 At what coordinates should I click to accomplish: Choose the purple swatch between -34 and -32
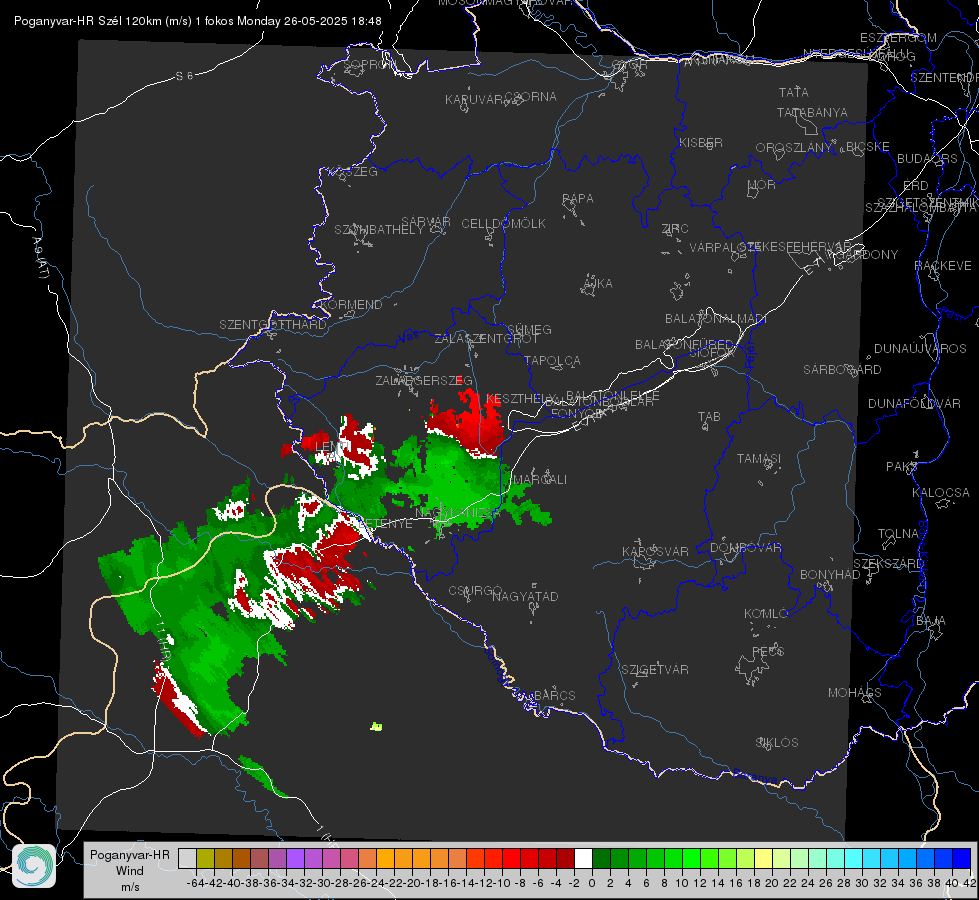(295, 859)
